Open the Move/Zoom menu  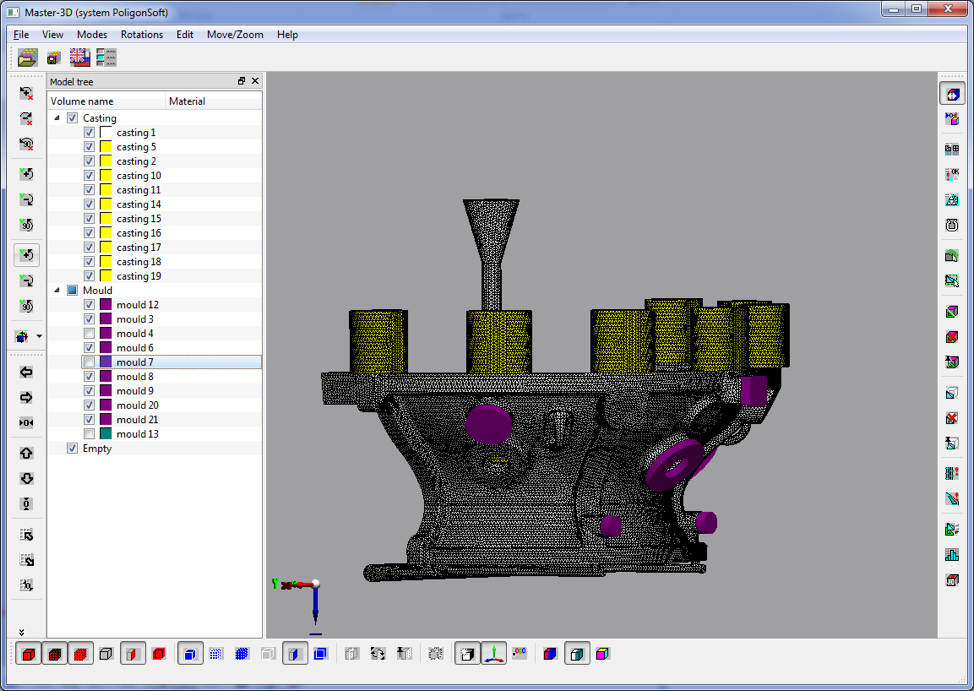tap(235, 34)
